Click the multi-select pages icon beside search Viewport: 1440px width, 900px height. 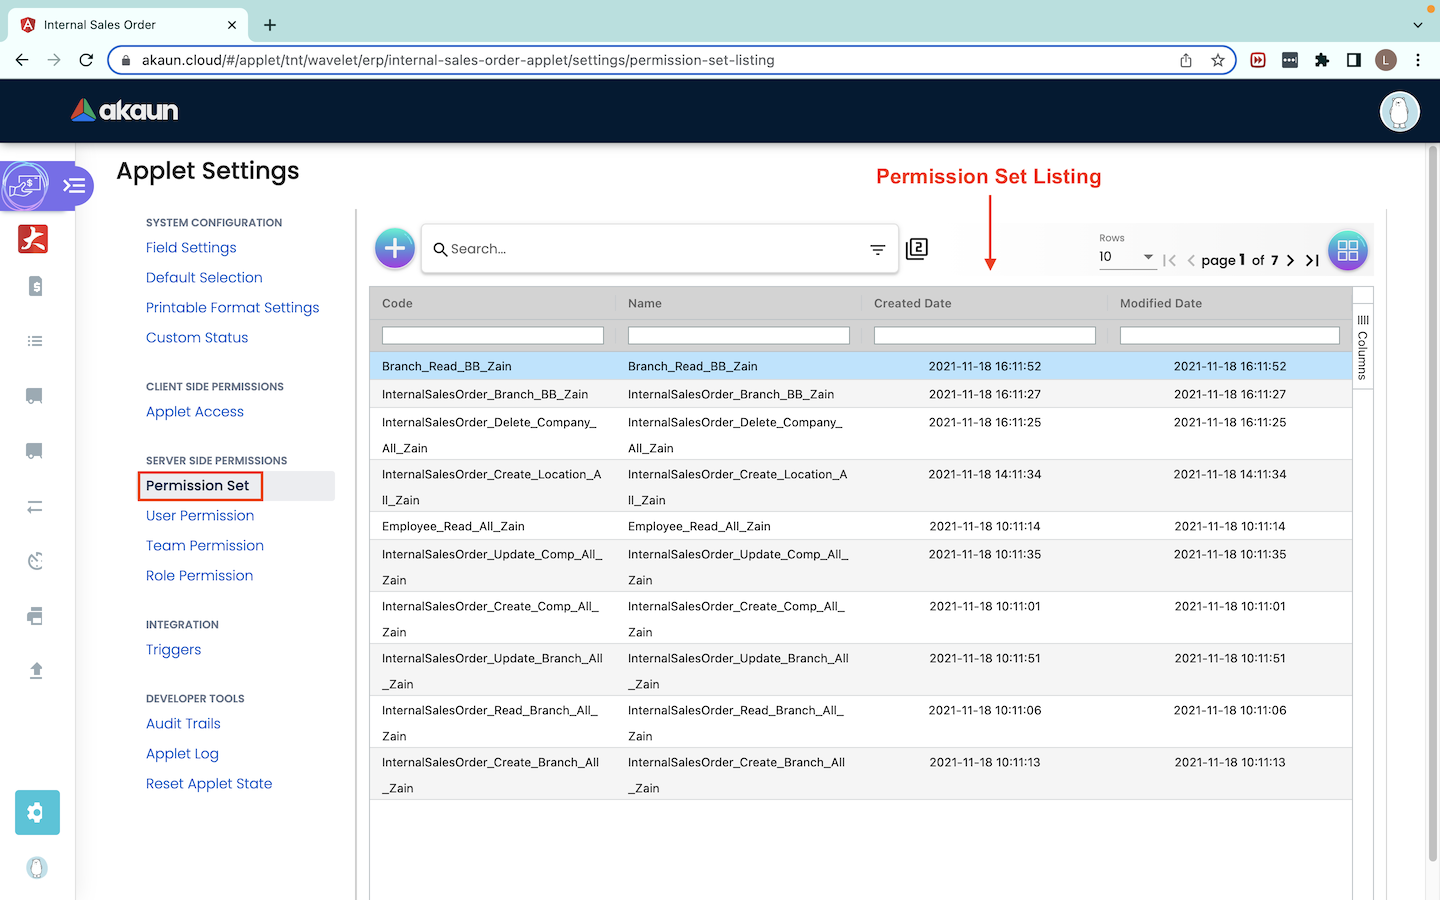[x=917, y=249]
